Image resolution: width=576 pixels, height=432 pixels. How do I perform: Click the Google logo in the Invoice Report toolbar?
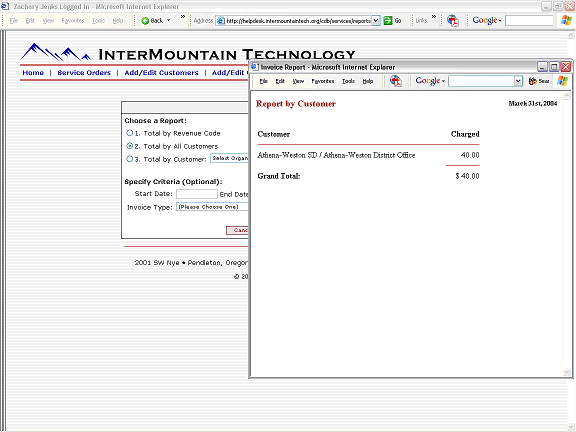tap(429, 80)
